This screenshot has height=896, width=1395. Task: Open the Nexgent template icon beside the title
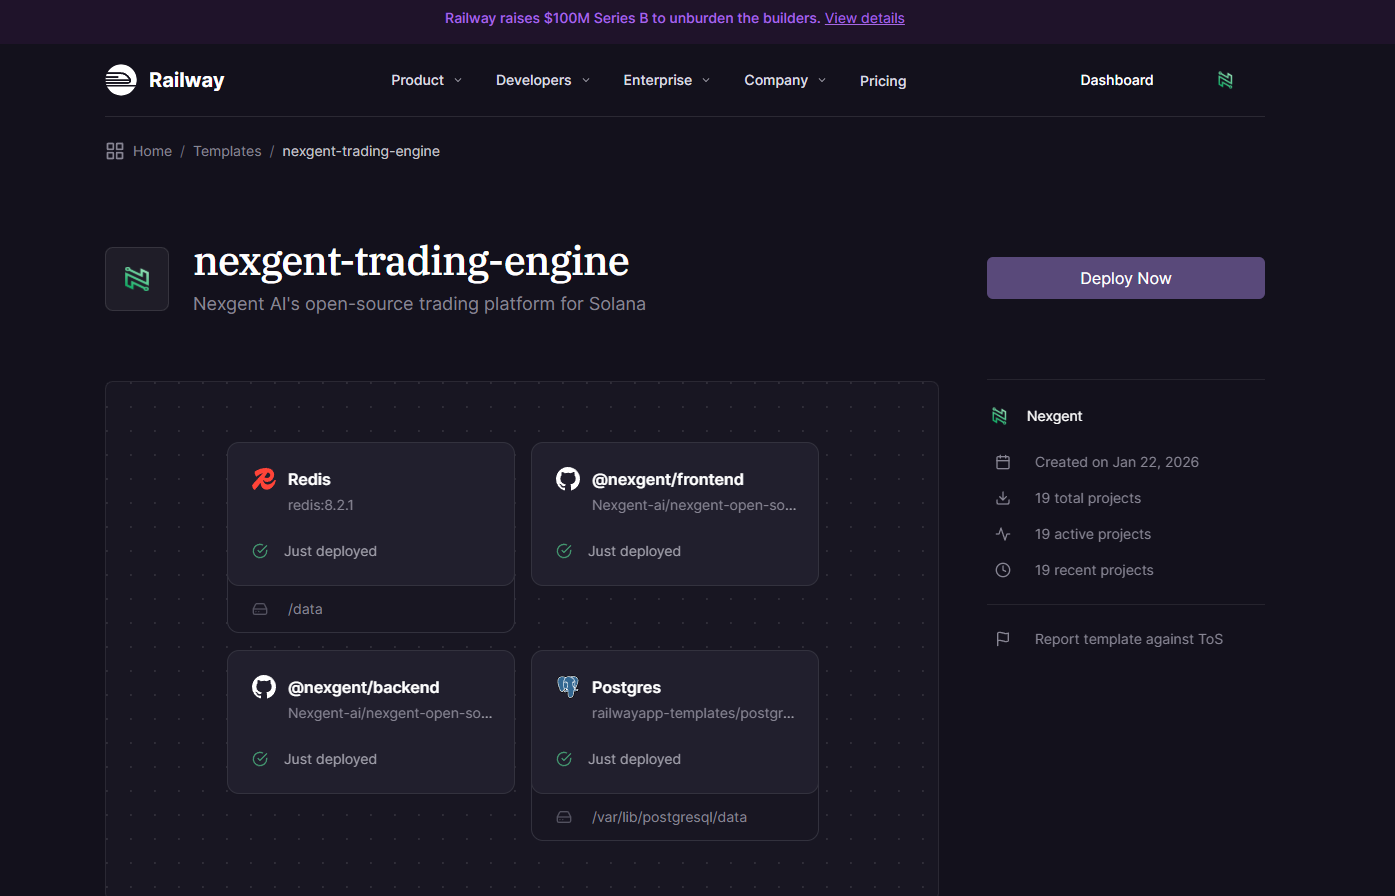[x=137, y=278]
